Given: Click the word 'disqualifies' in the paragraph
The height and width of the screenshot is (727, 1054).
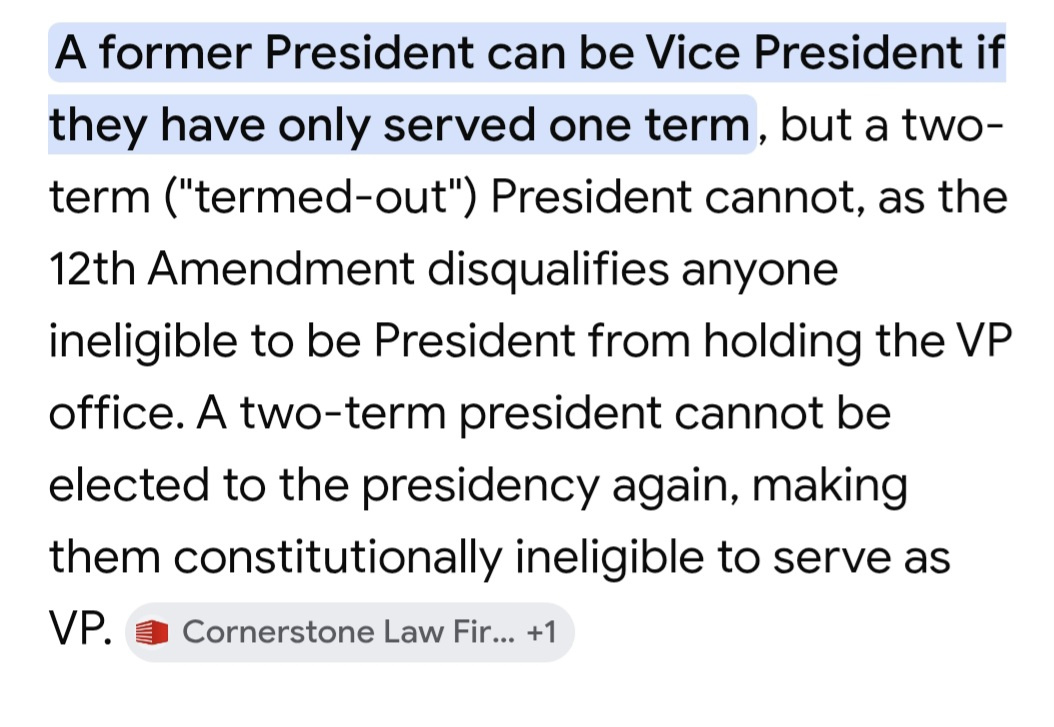Looking at the screenshot, I should (x=548, y=271).
